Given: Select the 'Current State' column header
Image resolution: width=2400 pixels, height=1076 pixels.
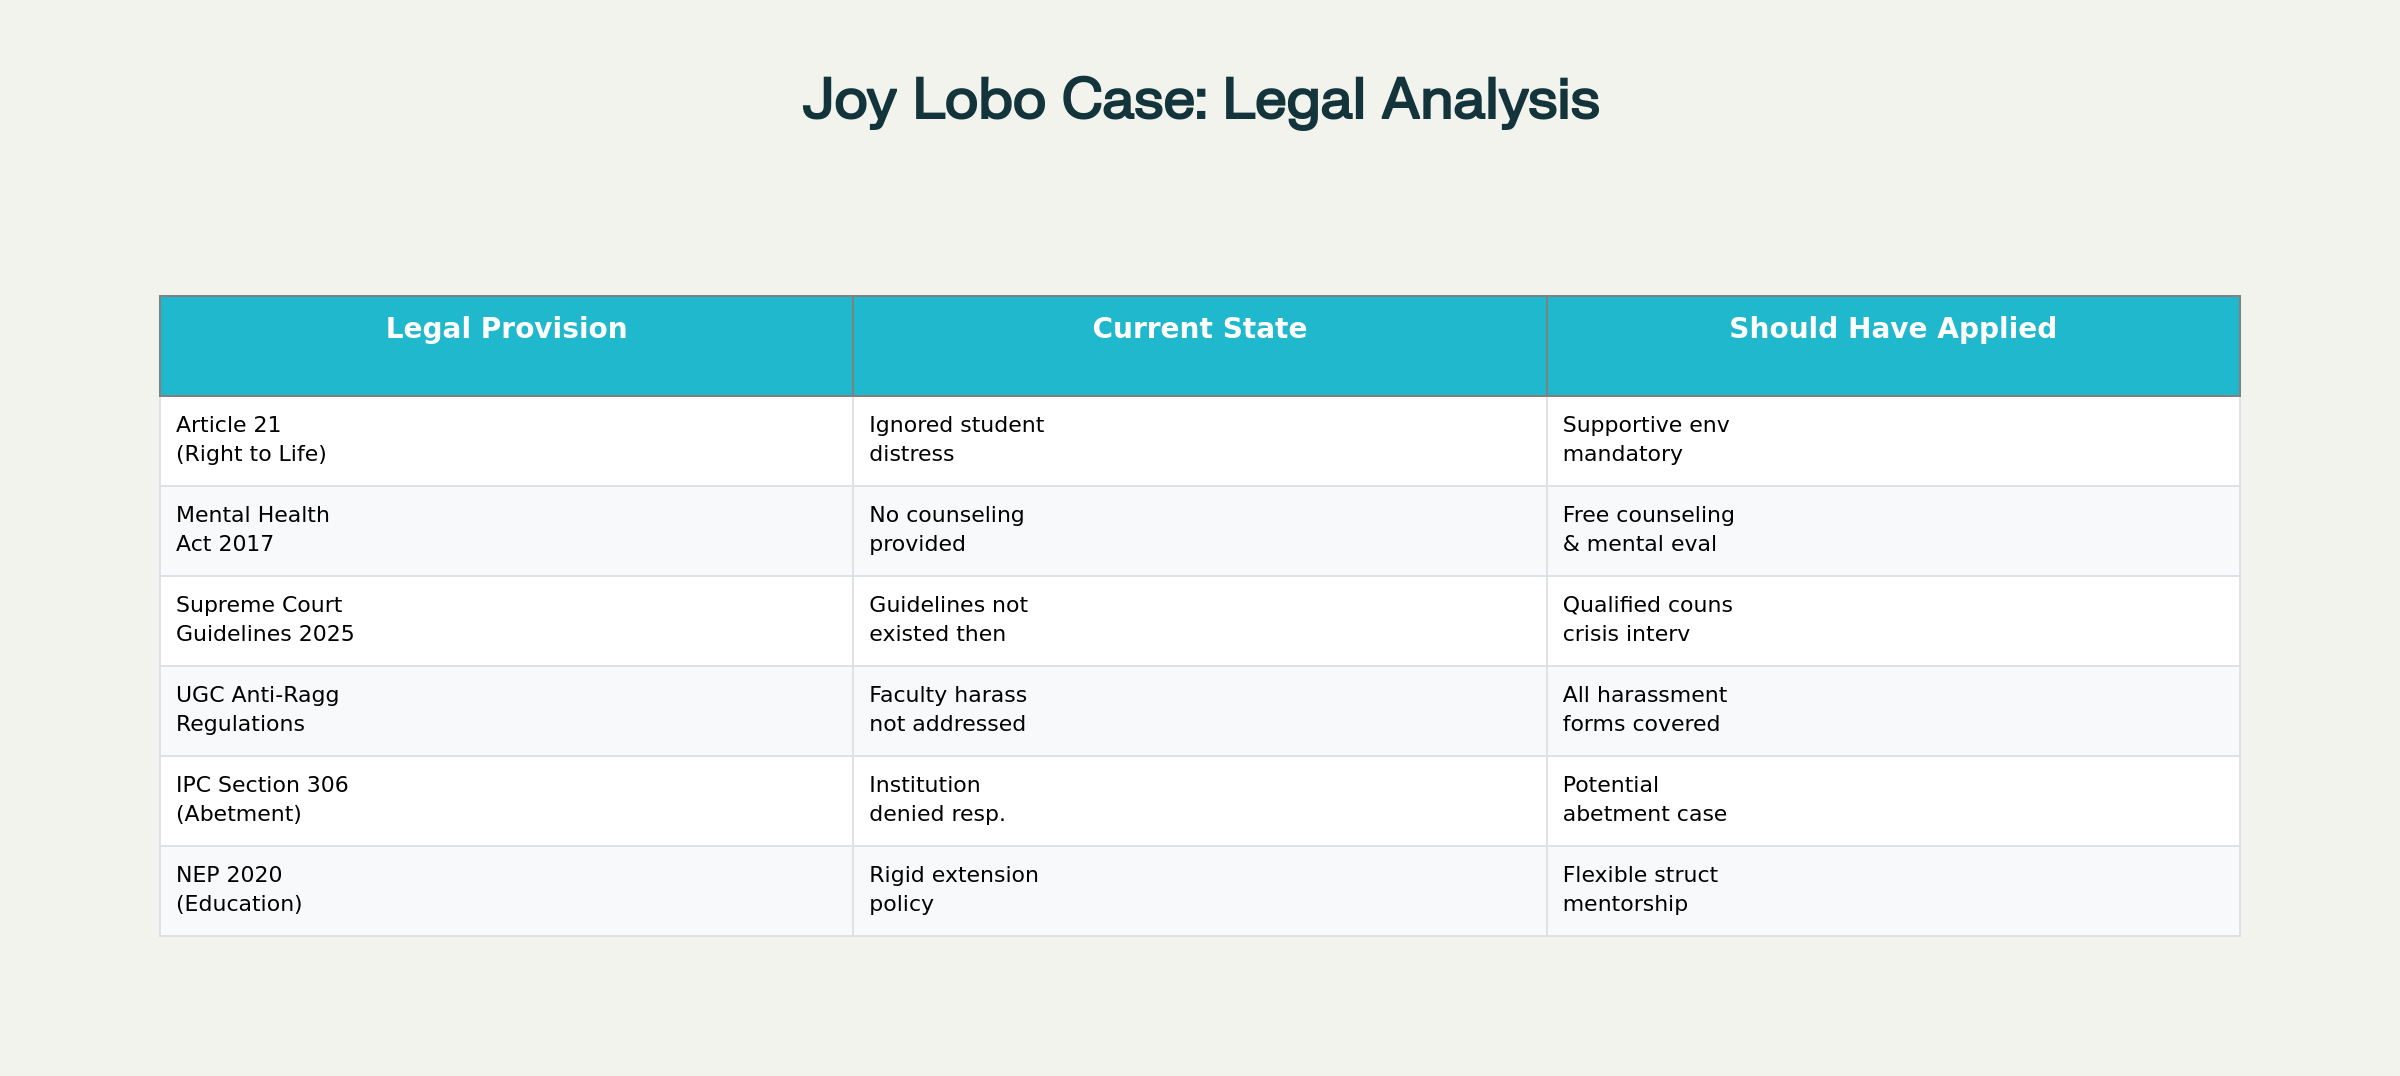Looking at the screenshot, I should tap(1199, 329).
